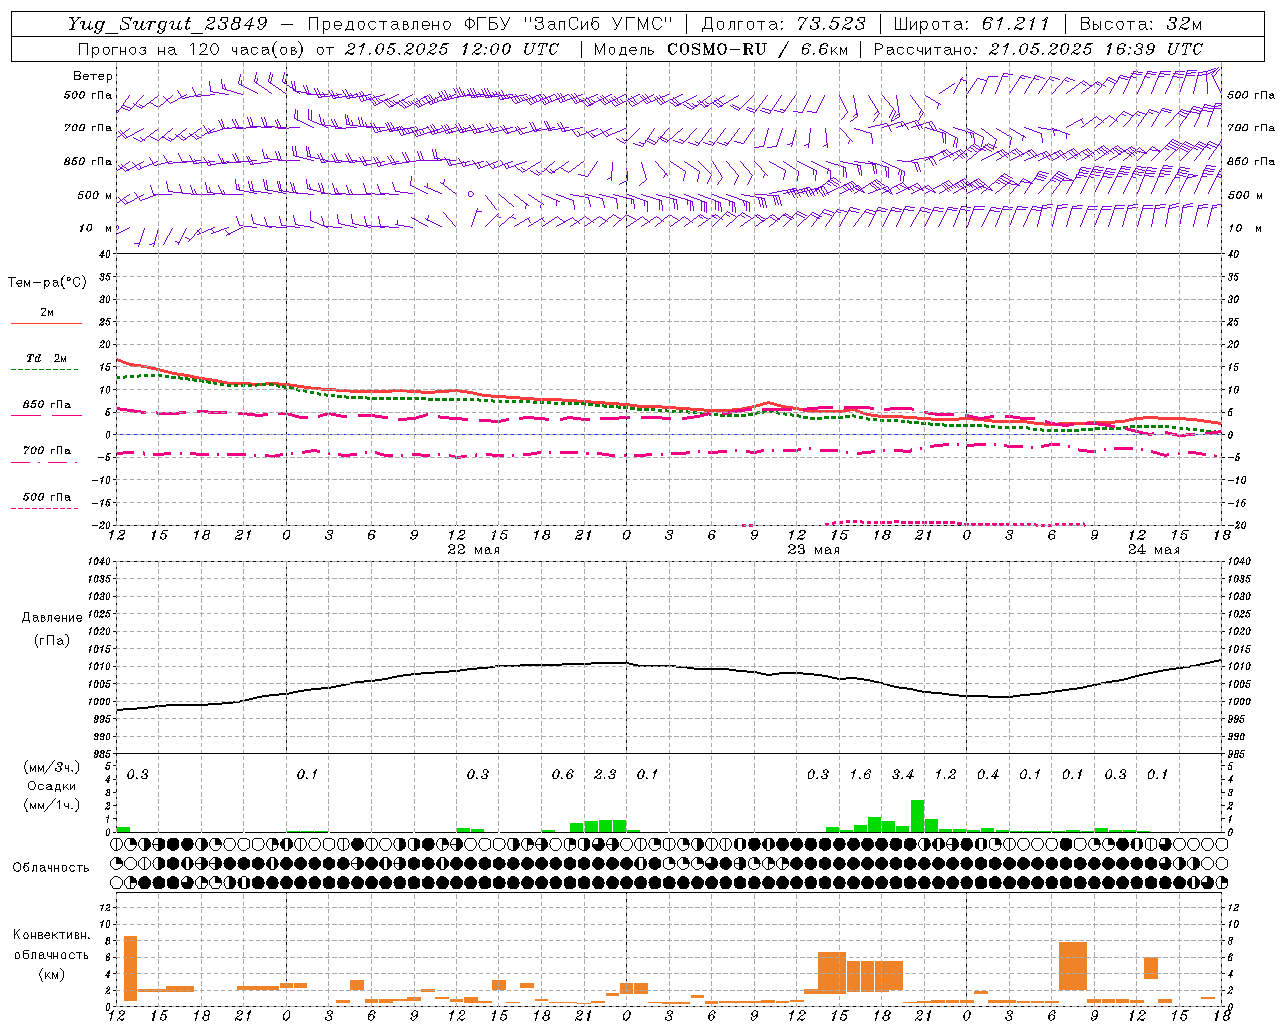Click the 'Широта: 61.211' header value

[971, 24]
